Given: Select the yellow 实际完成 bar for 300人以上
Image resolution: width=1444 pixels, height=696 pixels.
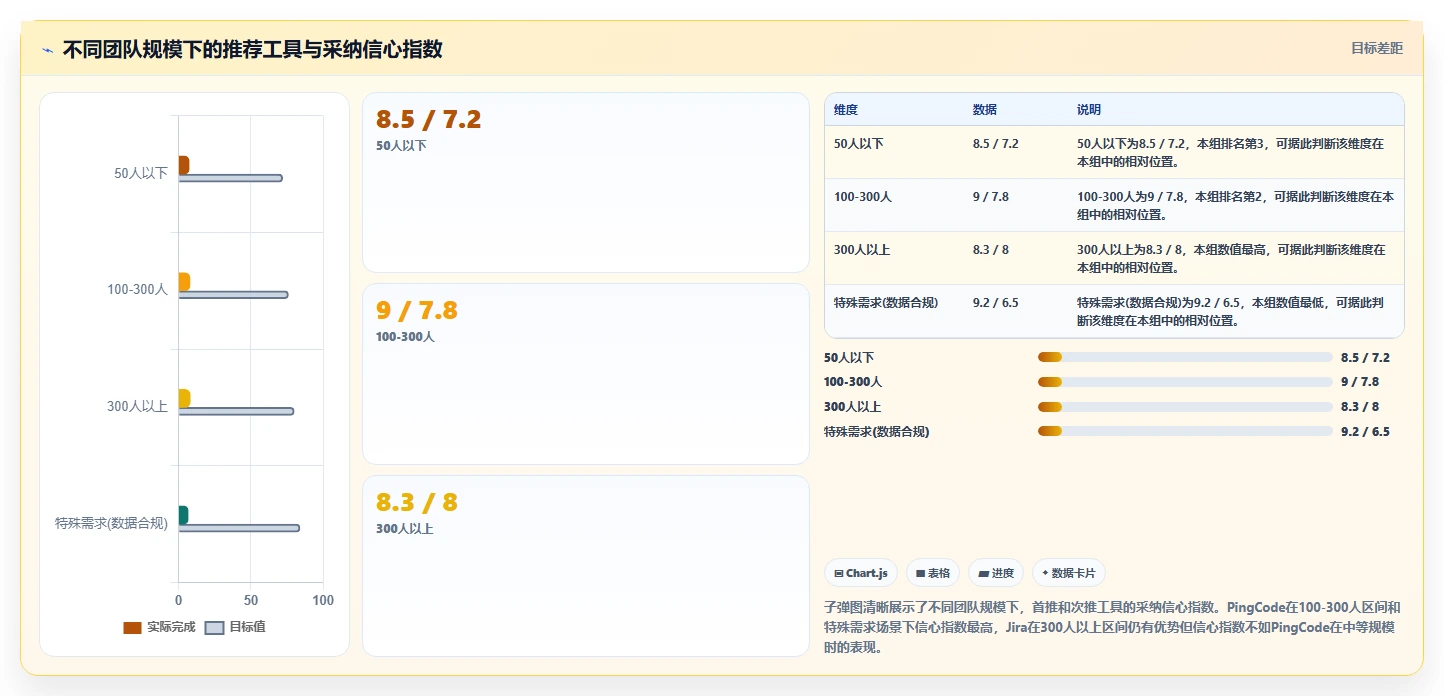Looking at the screenshot, I should tap(184, 399).
